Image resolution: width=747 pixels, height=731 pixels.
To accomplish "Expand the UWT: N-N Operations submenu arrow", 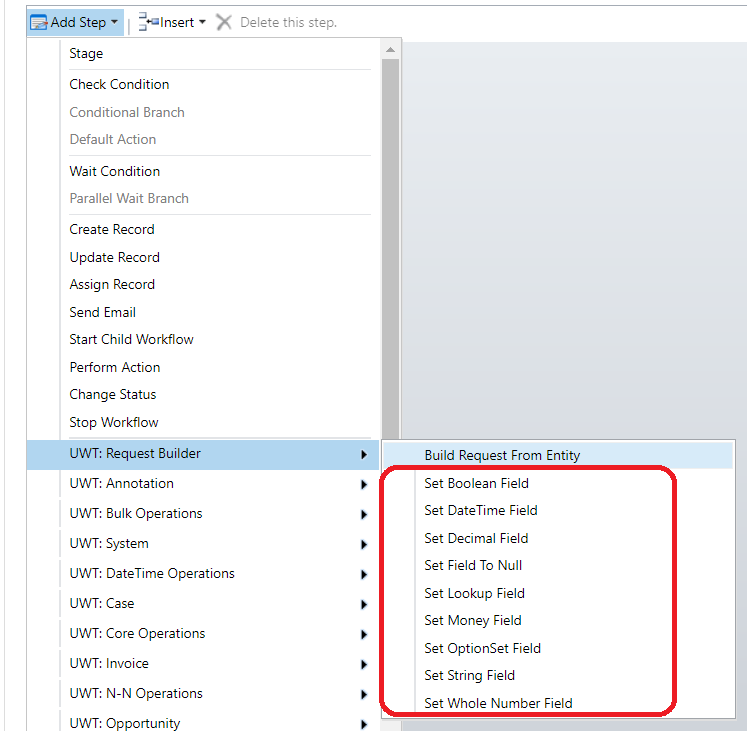I will click(x=363, y=695).
